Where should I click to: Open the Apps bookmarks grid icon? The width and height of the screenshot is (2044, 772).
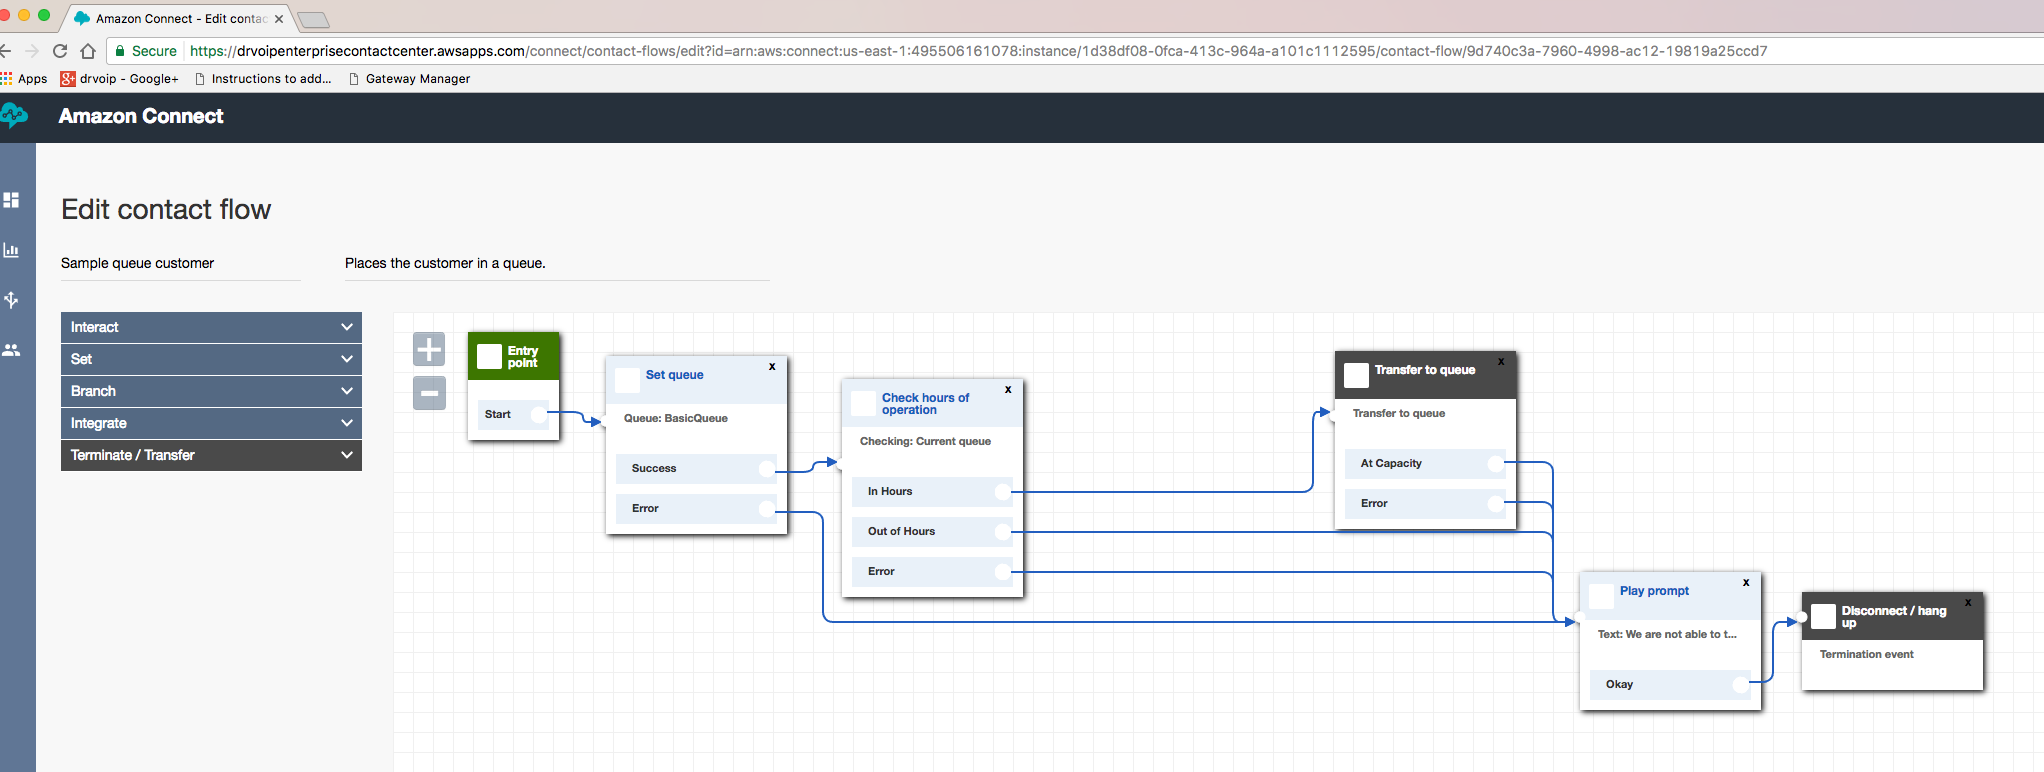coord(7,78)
